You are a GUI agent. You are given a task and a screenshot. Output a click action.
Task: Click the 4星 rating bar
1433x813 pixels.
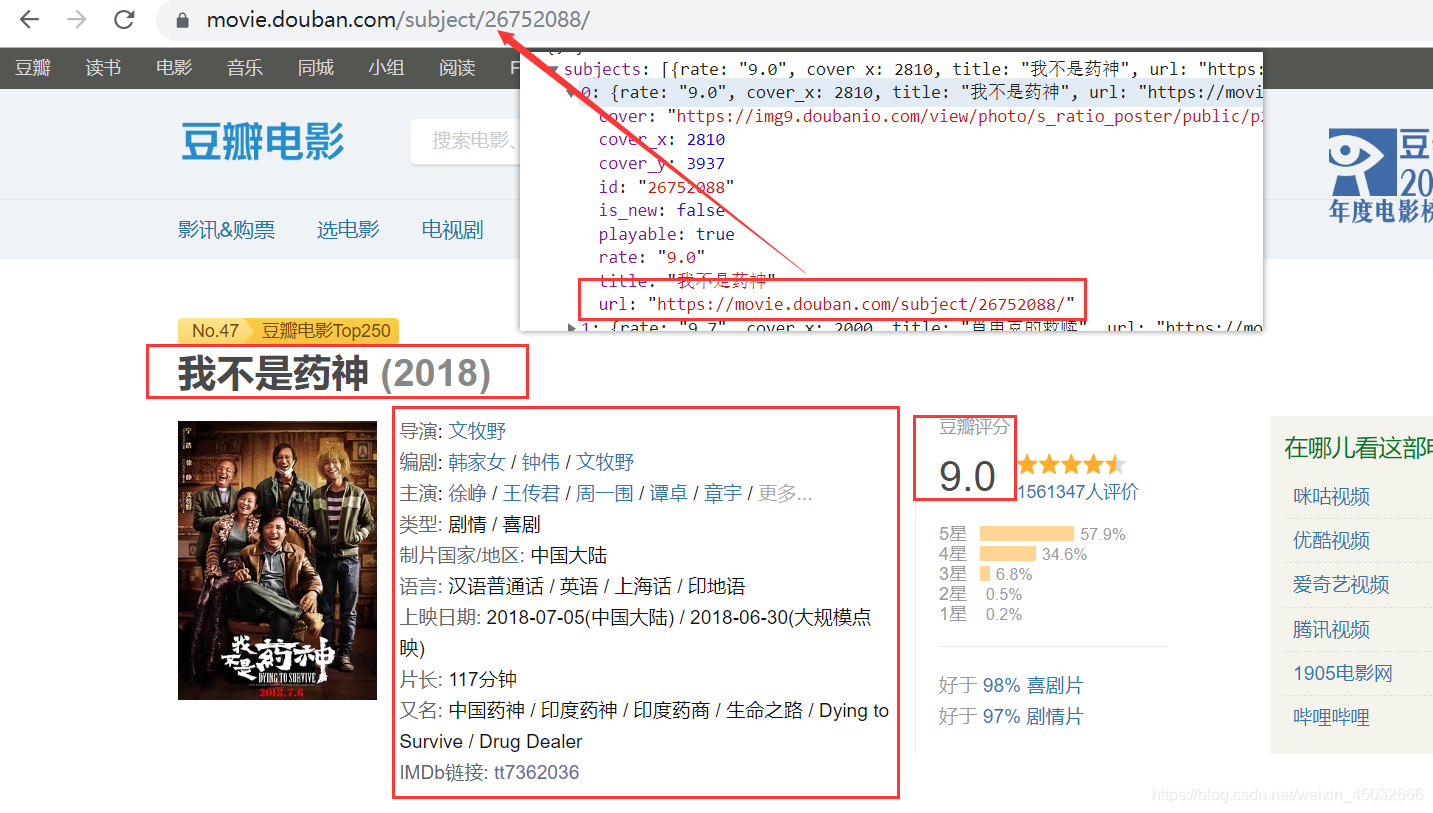point(1007,554)
